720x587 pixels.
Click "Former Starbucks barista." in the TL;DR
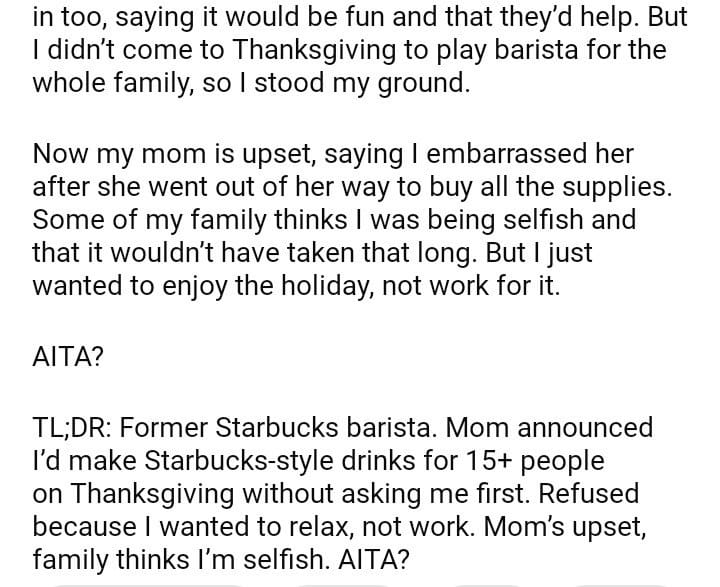(284, 428)
